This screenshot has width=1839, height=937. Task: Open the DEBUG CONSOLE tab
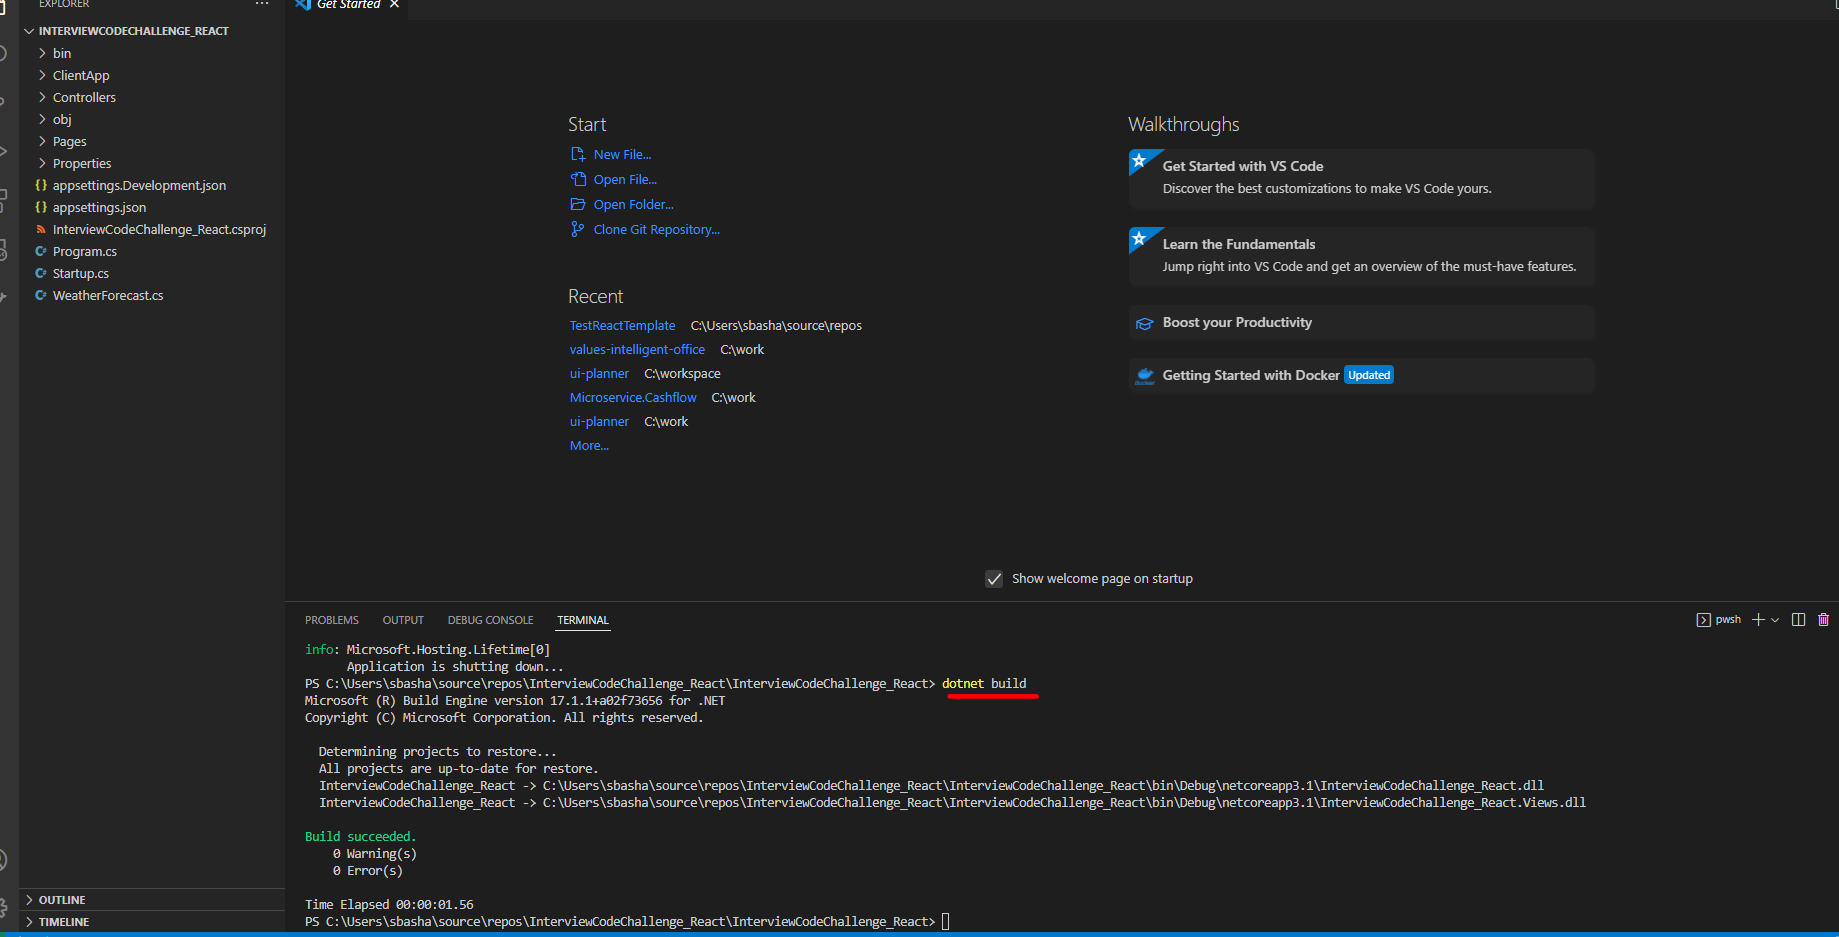pos(489,619)
